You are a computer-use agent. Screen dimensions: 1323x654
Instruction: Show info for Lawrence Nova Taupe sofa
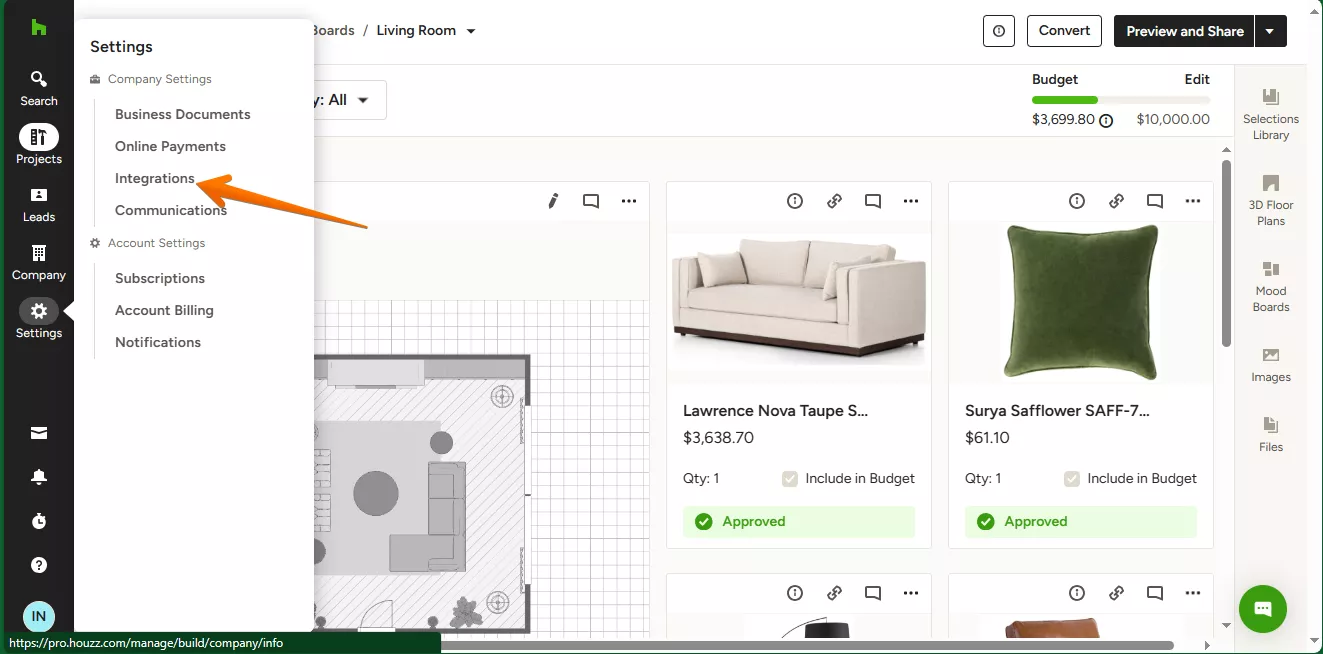(795, 201)
